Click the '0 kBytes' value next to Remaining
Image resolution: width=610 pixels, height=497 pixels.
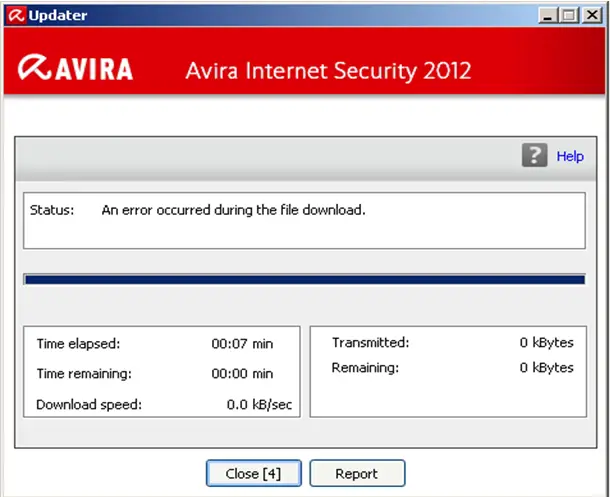(x=547, y=368)
